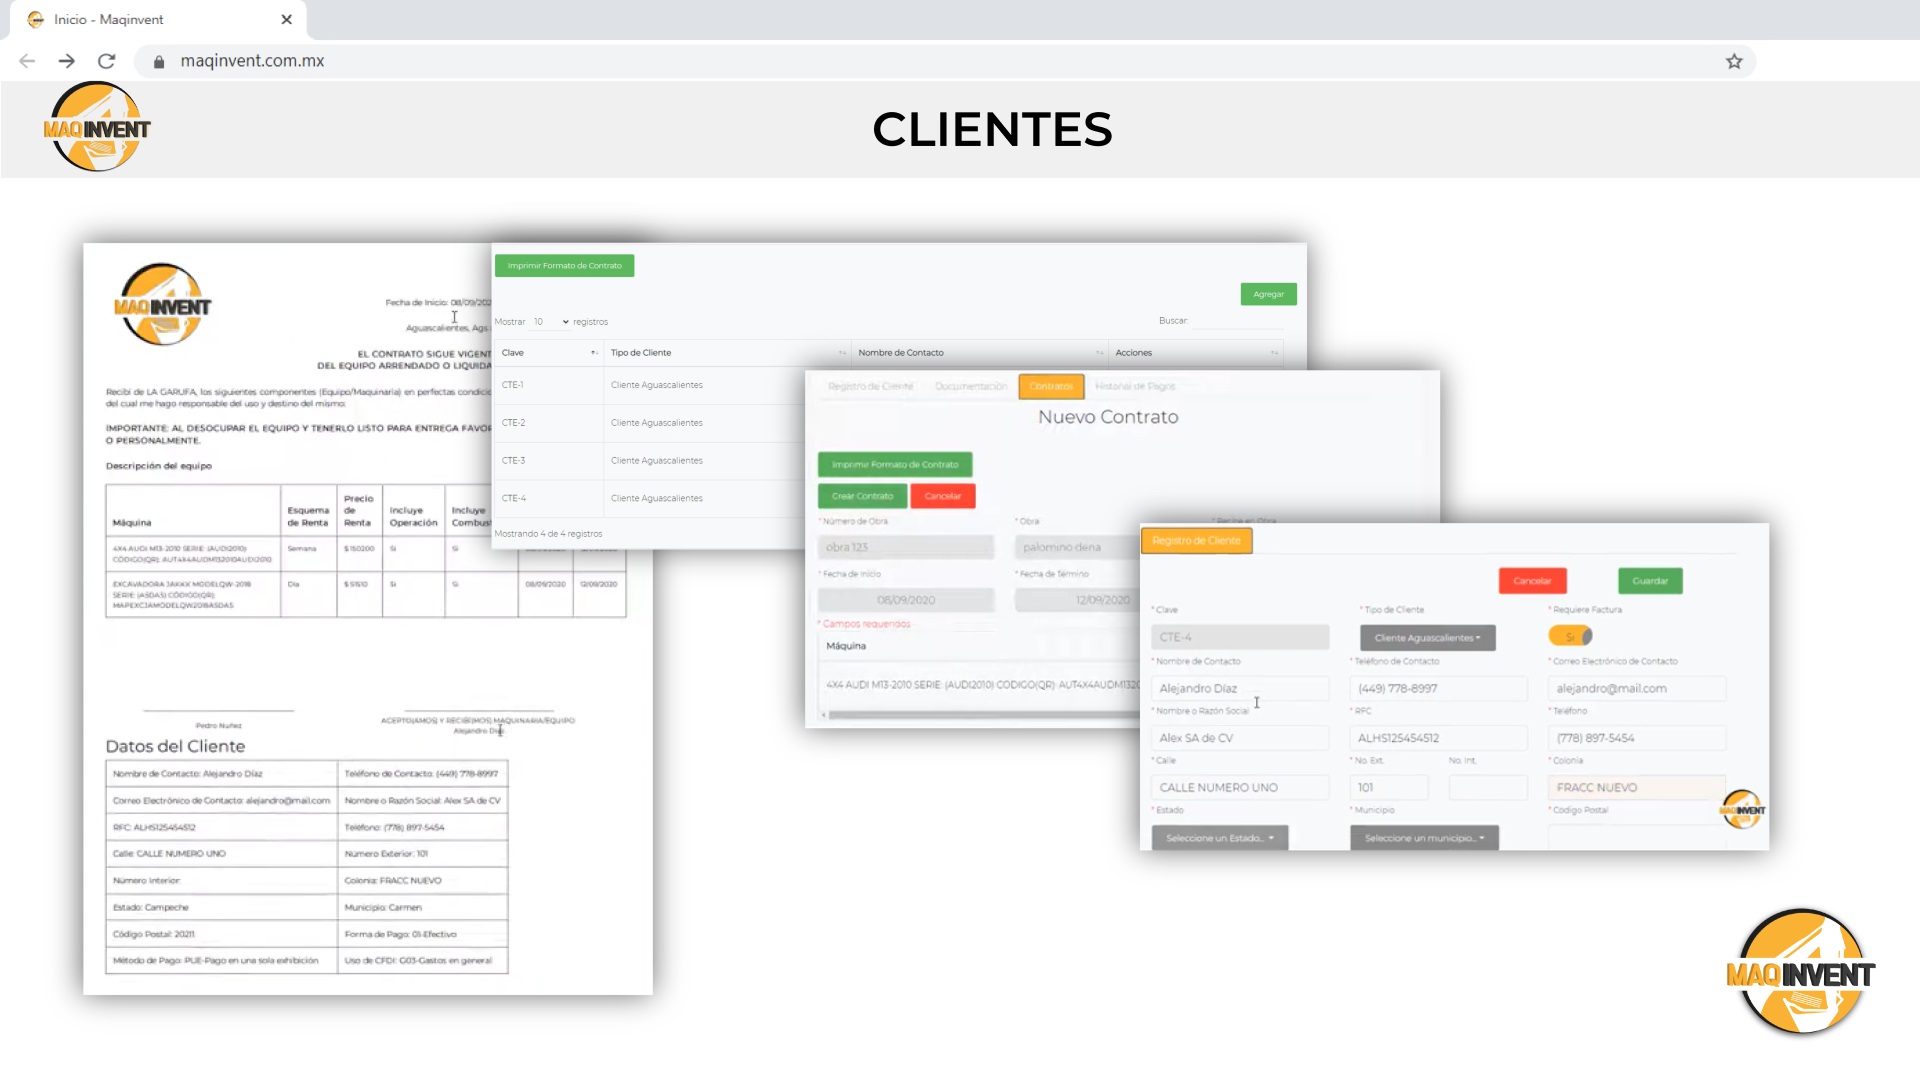Expand the Seleccione un Estado dropdown
1920x1080 pixels.
pyautogui.click(x=1219, y=838)
